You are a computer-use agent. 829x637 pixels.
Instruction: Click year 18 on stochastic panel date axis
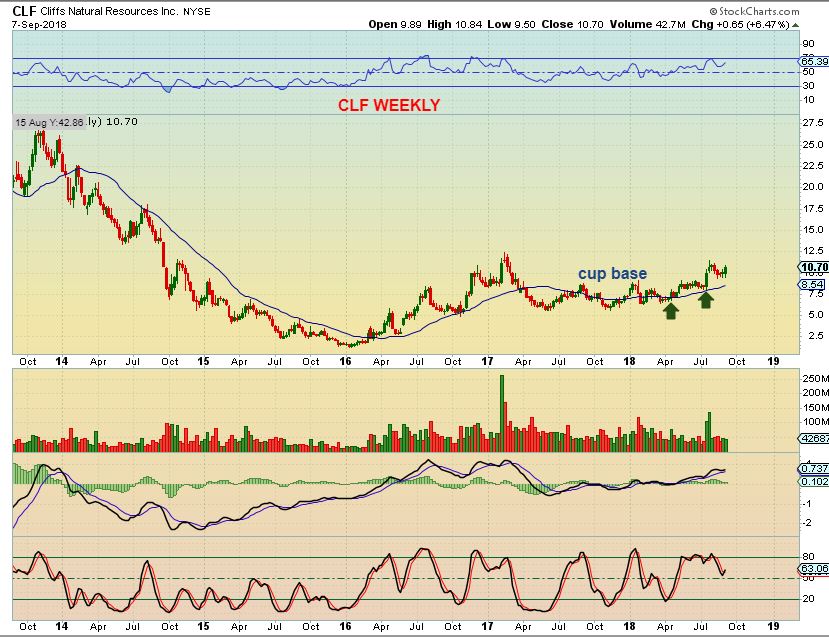(629, 626)
